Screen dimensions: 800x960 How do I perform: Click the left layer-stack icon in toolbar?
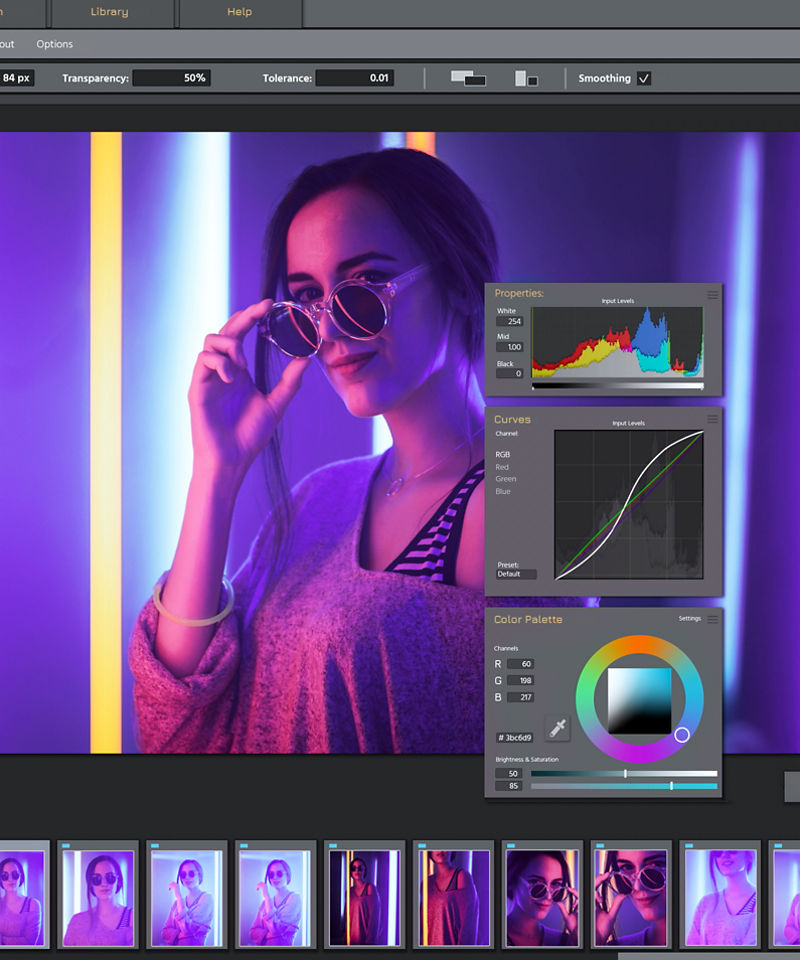pyautogui.click(x=466, y=77)
